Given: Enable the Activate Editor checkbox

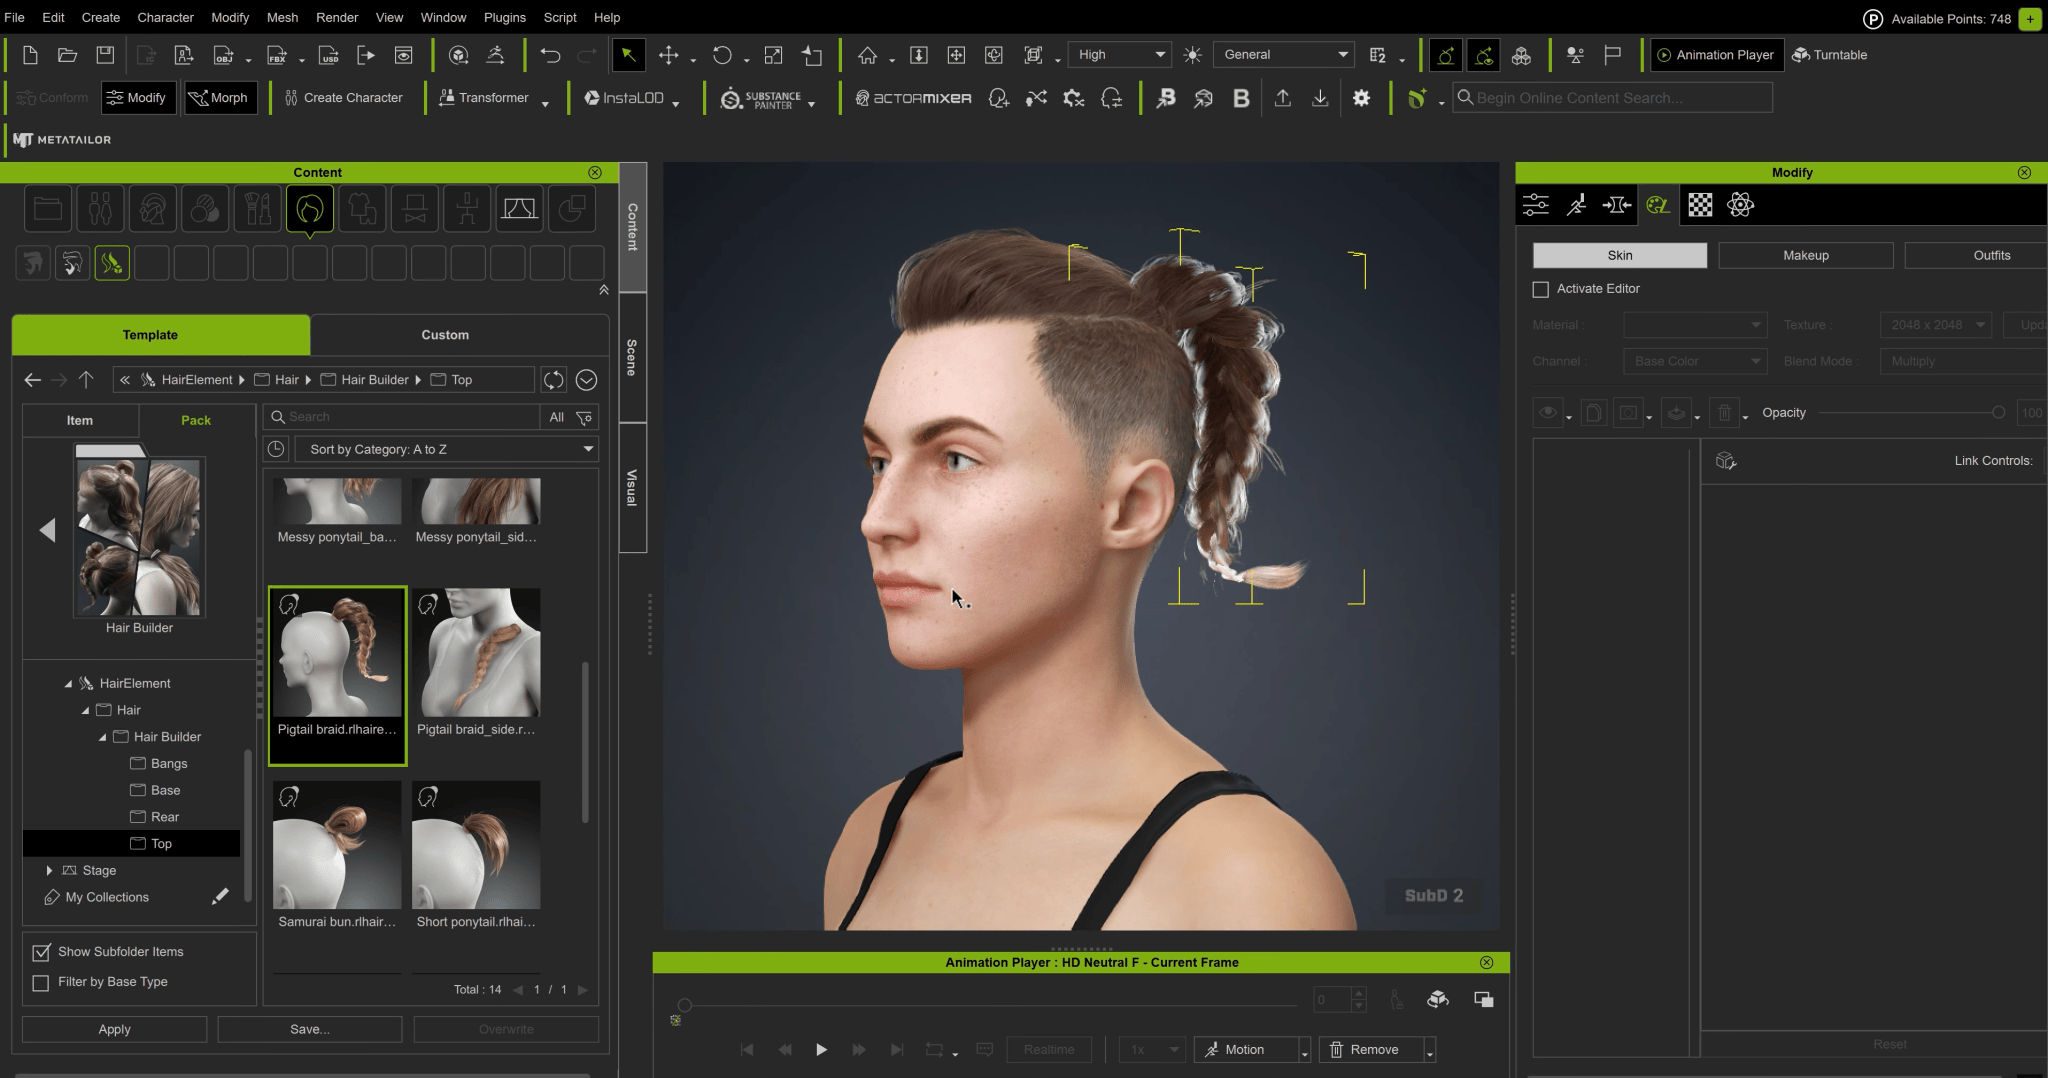Looking at the screenshot, I should point(1541,289).
